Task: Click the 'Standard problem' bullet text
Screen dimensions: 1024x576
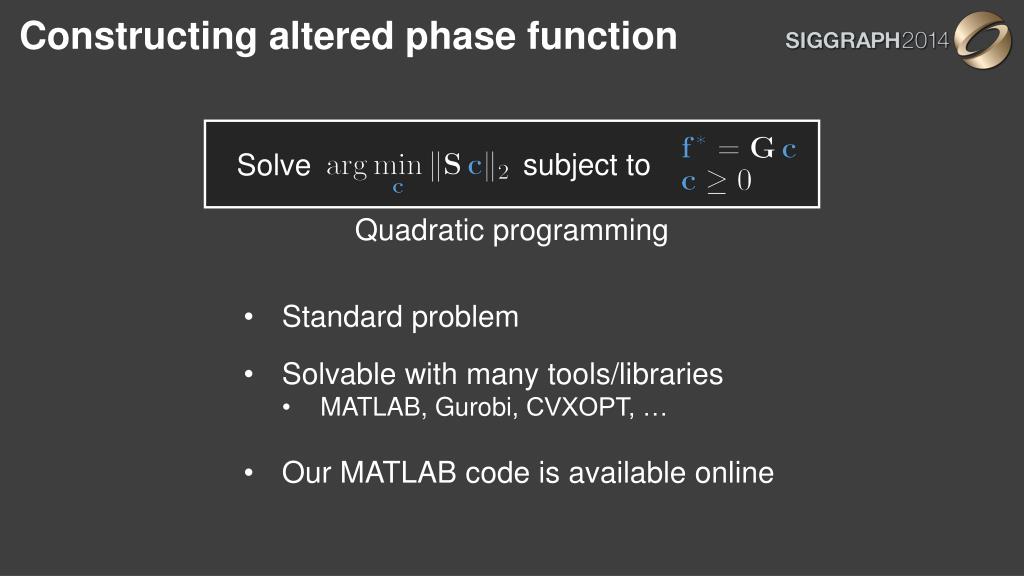Action: coord(400,317)
